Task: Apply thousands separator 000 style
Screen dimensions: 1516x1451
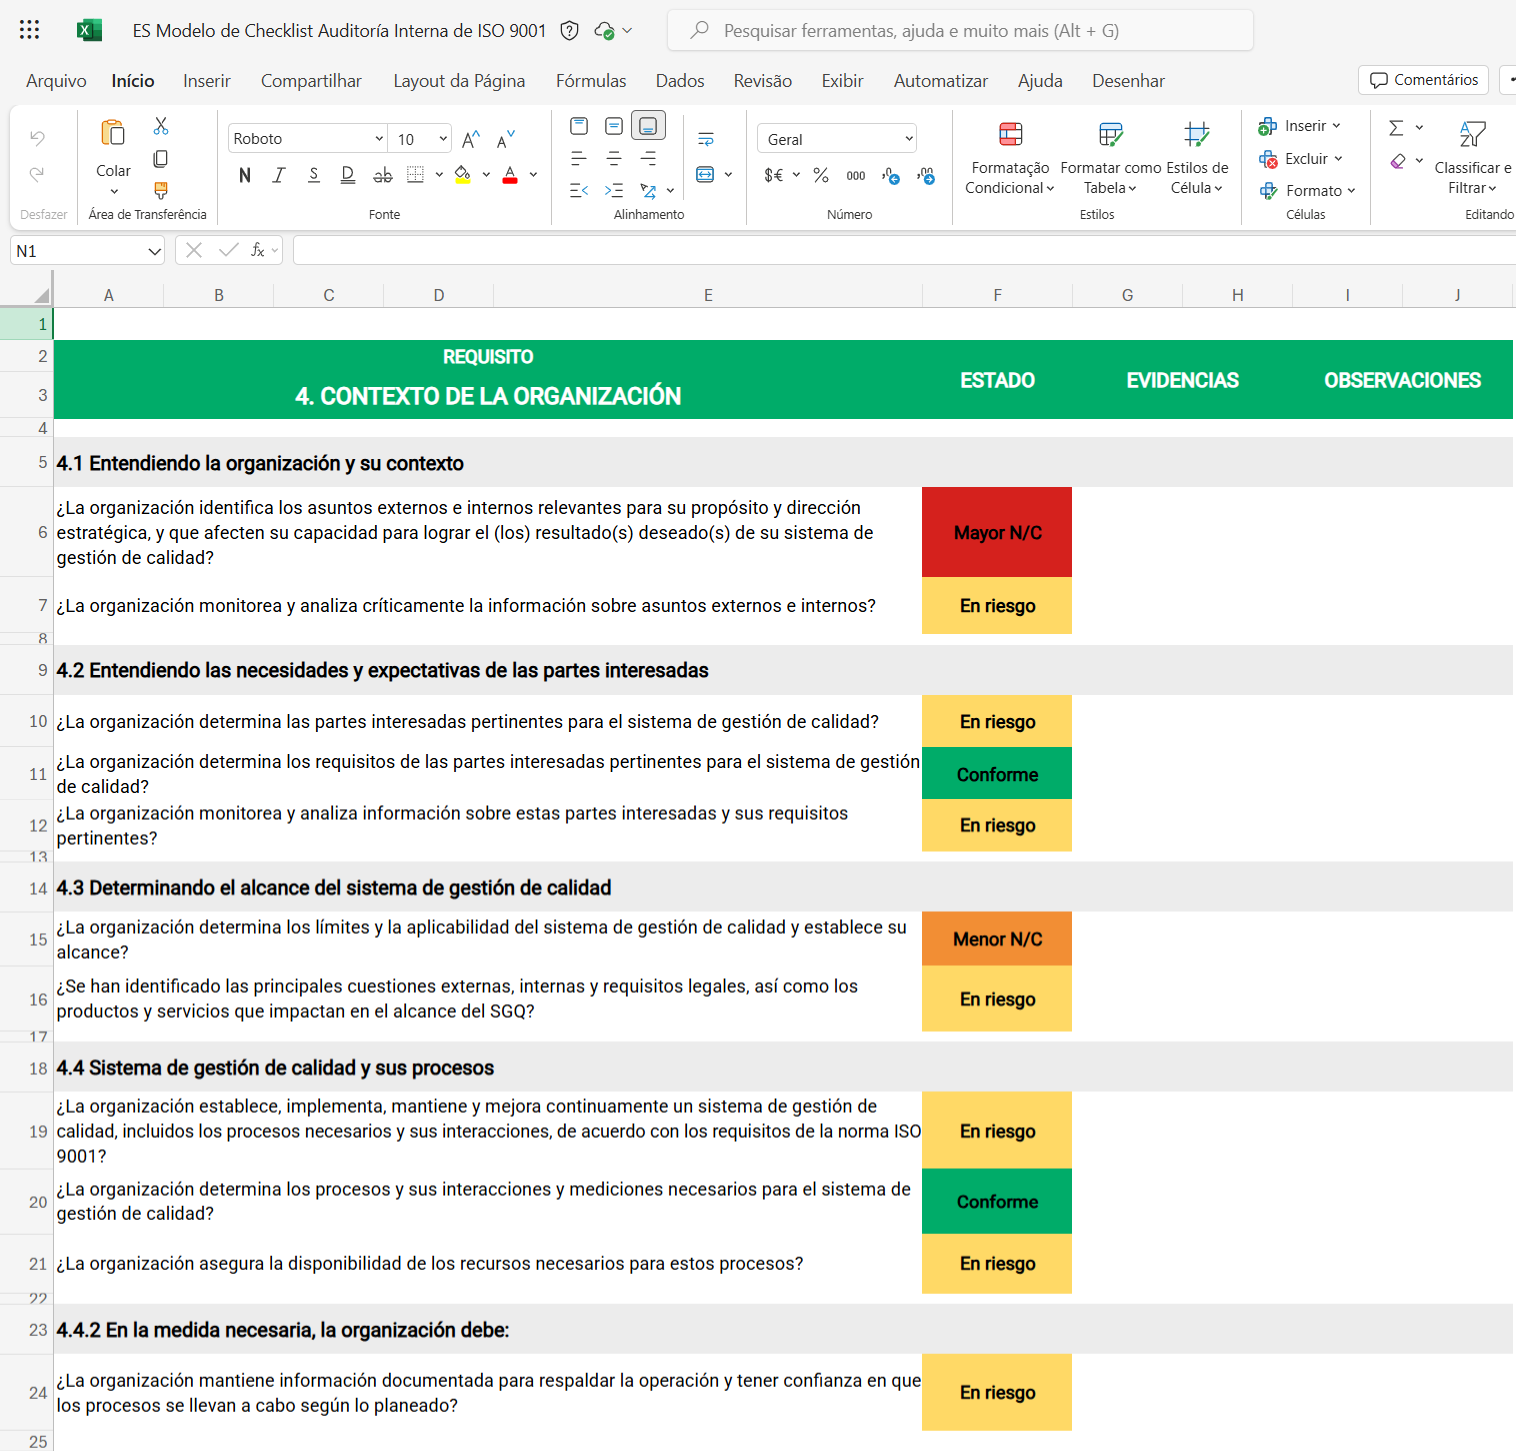Action: (856, 176)
